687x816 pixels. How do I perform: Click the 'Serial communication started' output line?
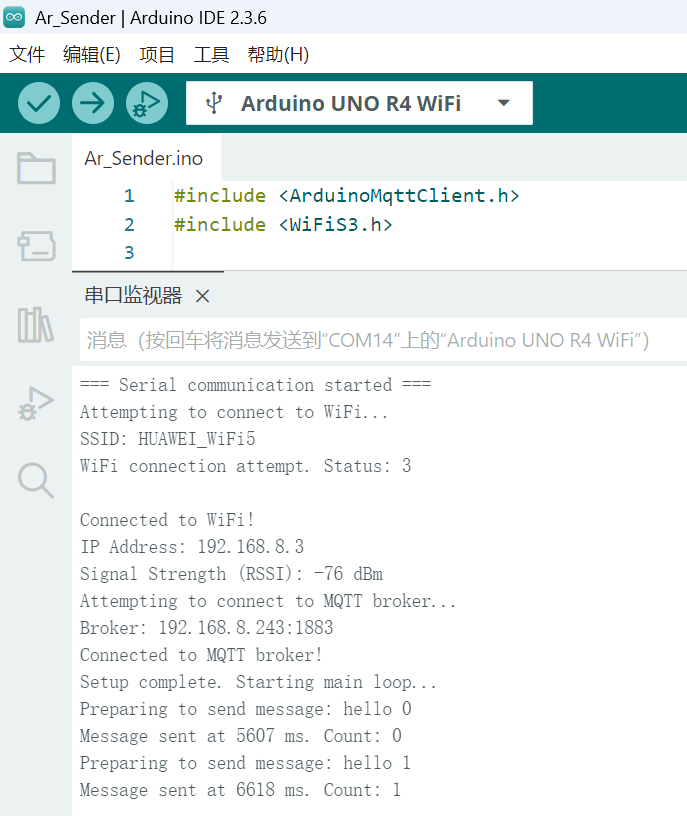point(256,385)
